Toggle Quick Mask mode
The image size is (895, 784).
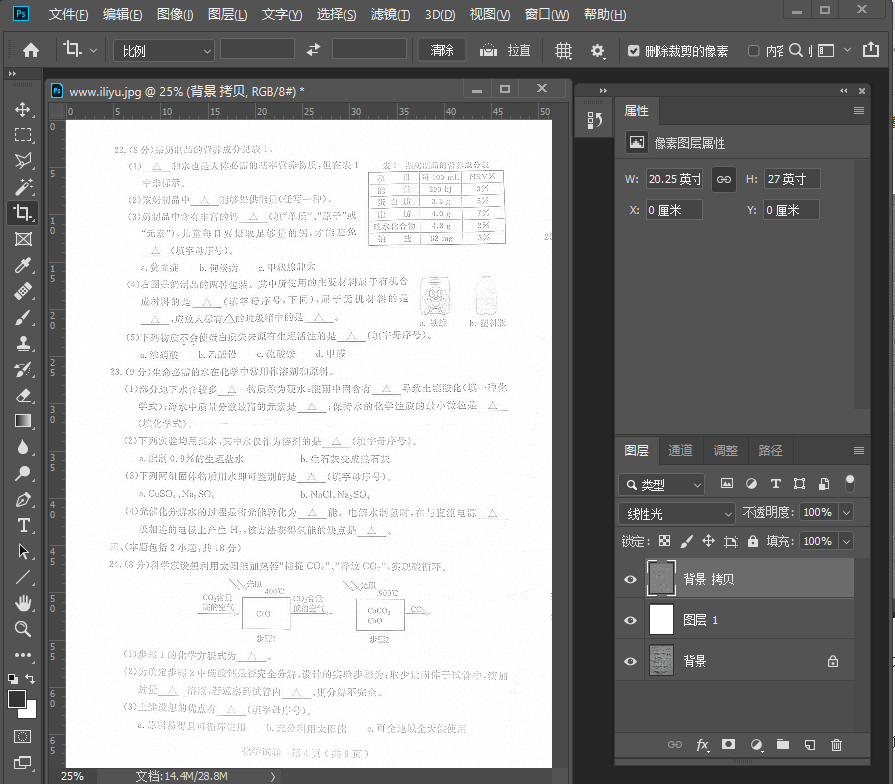[22, 737]
